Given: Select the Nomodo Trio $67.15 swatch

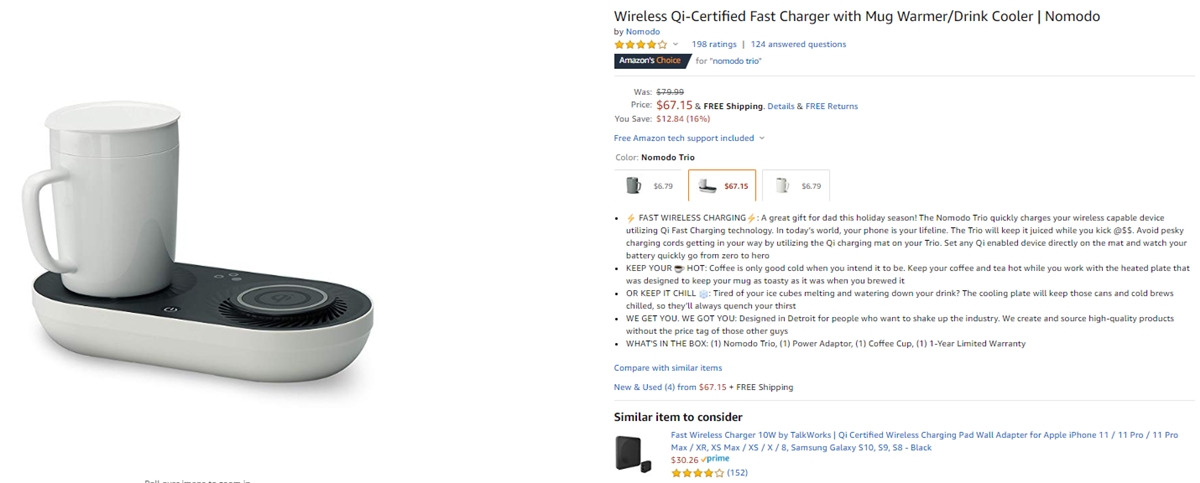Looking at the screenshot, I should tap(722, 185).
